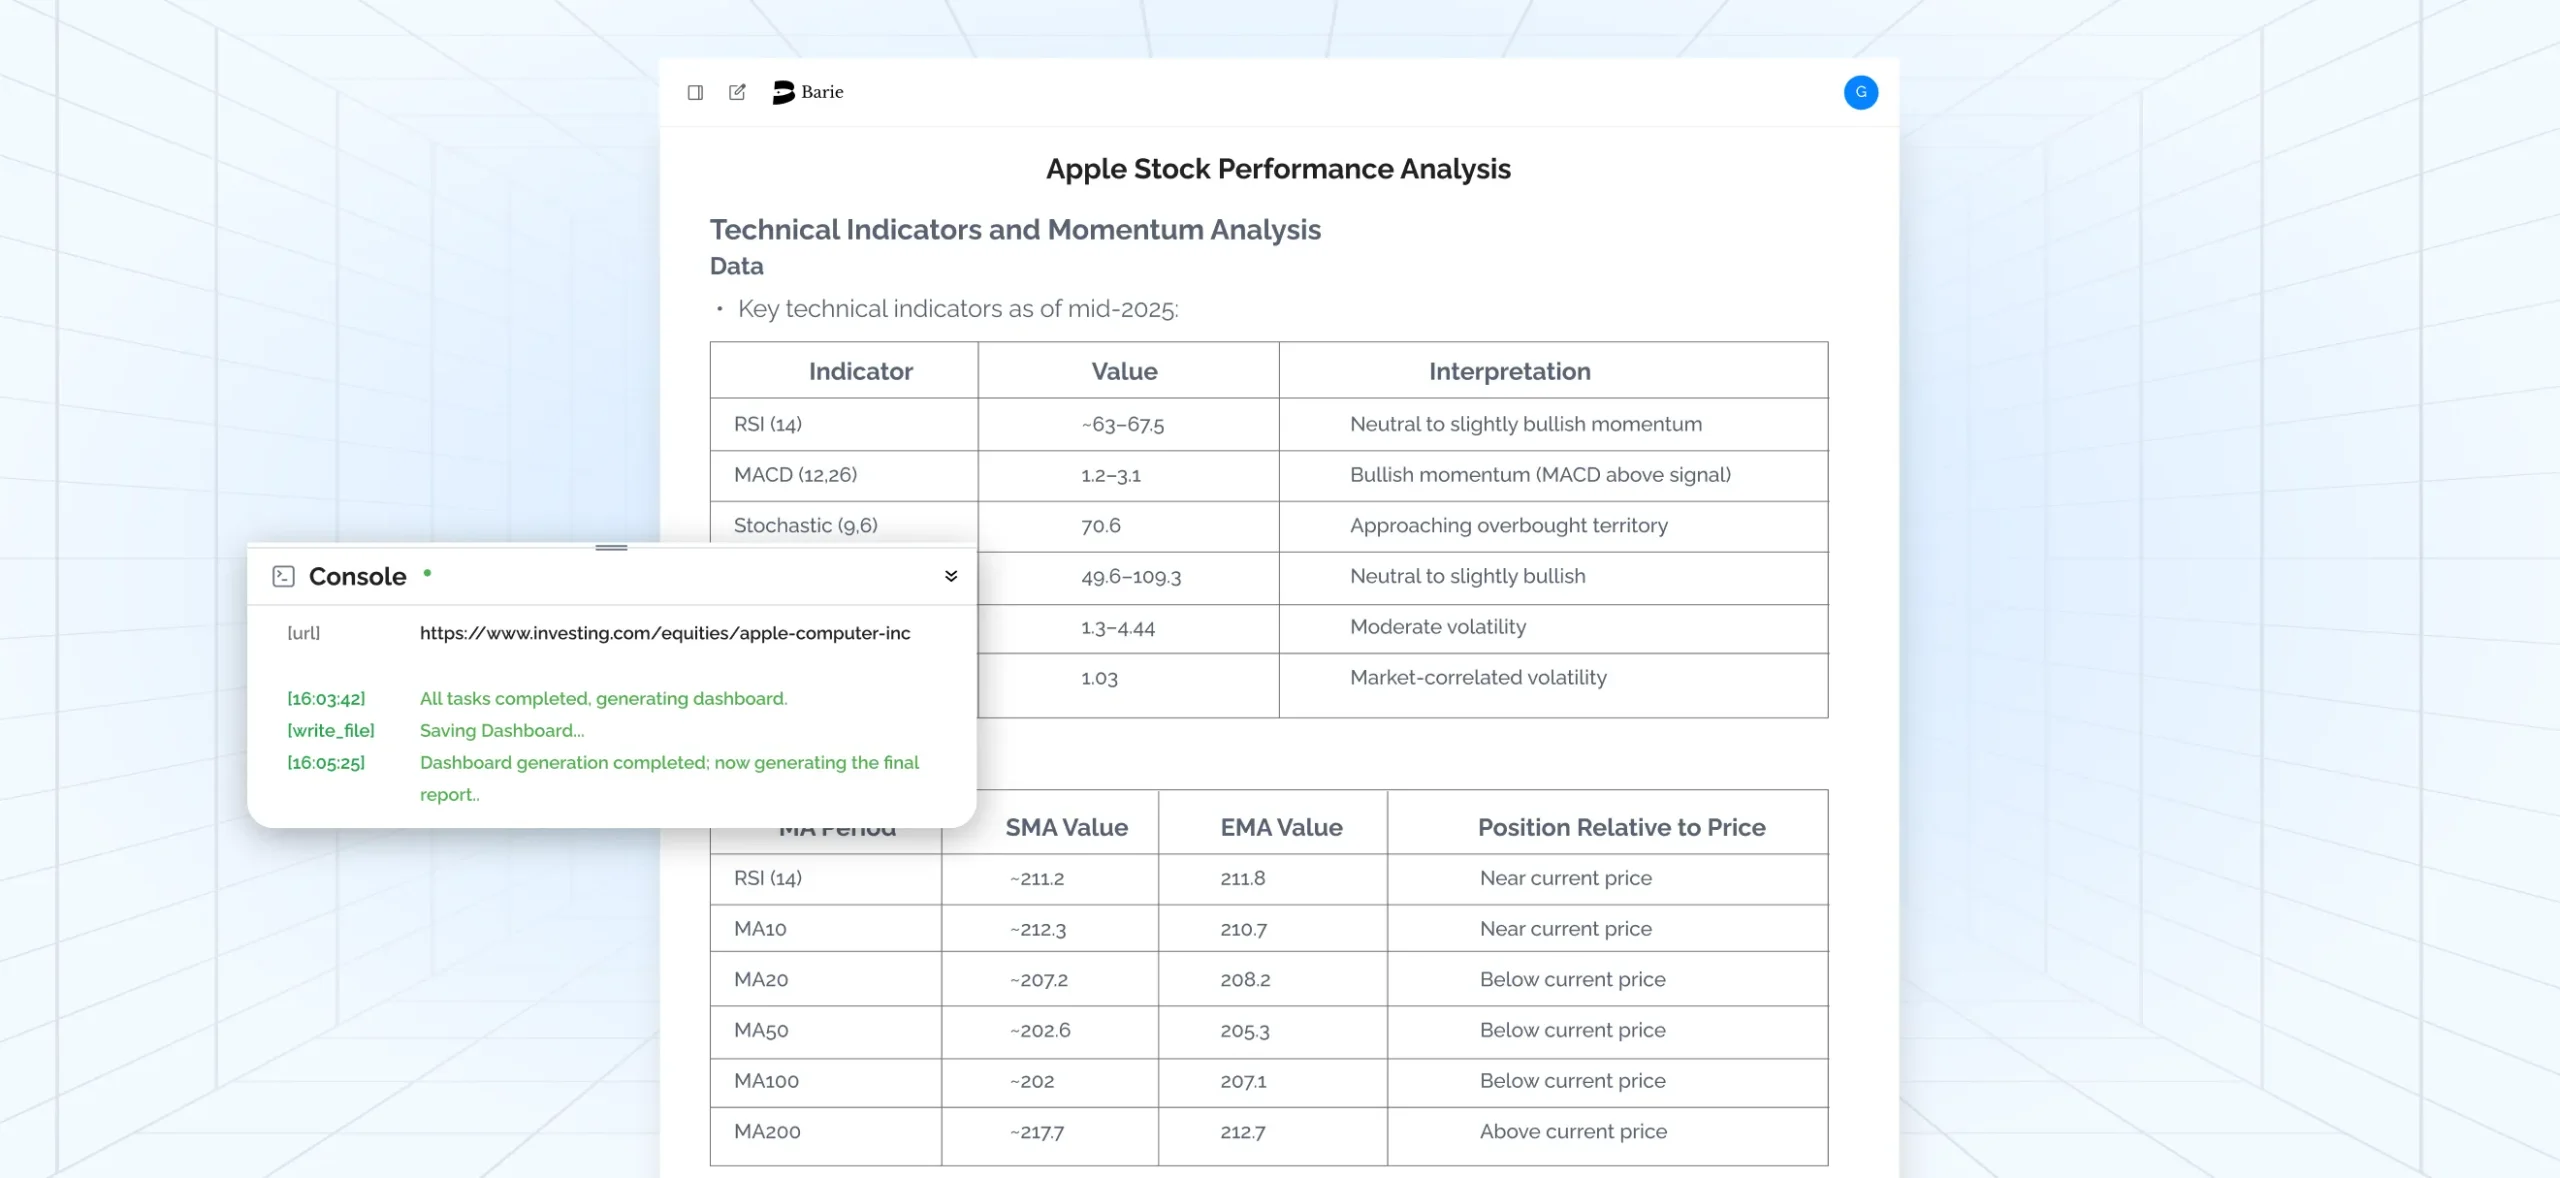Click 'Position Relative to Price' header
Viewport: 2560px width, 1178px height.
(1621, 828)
